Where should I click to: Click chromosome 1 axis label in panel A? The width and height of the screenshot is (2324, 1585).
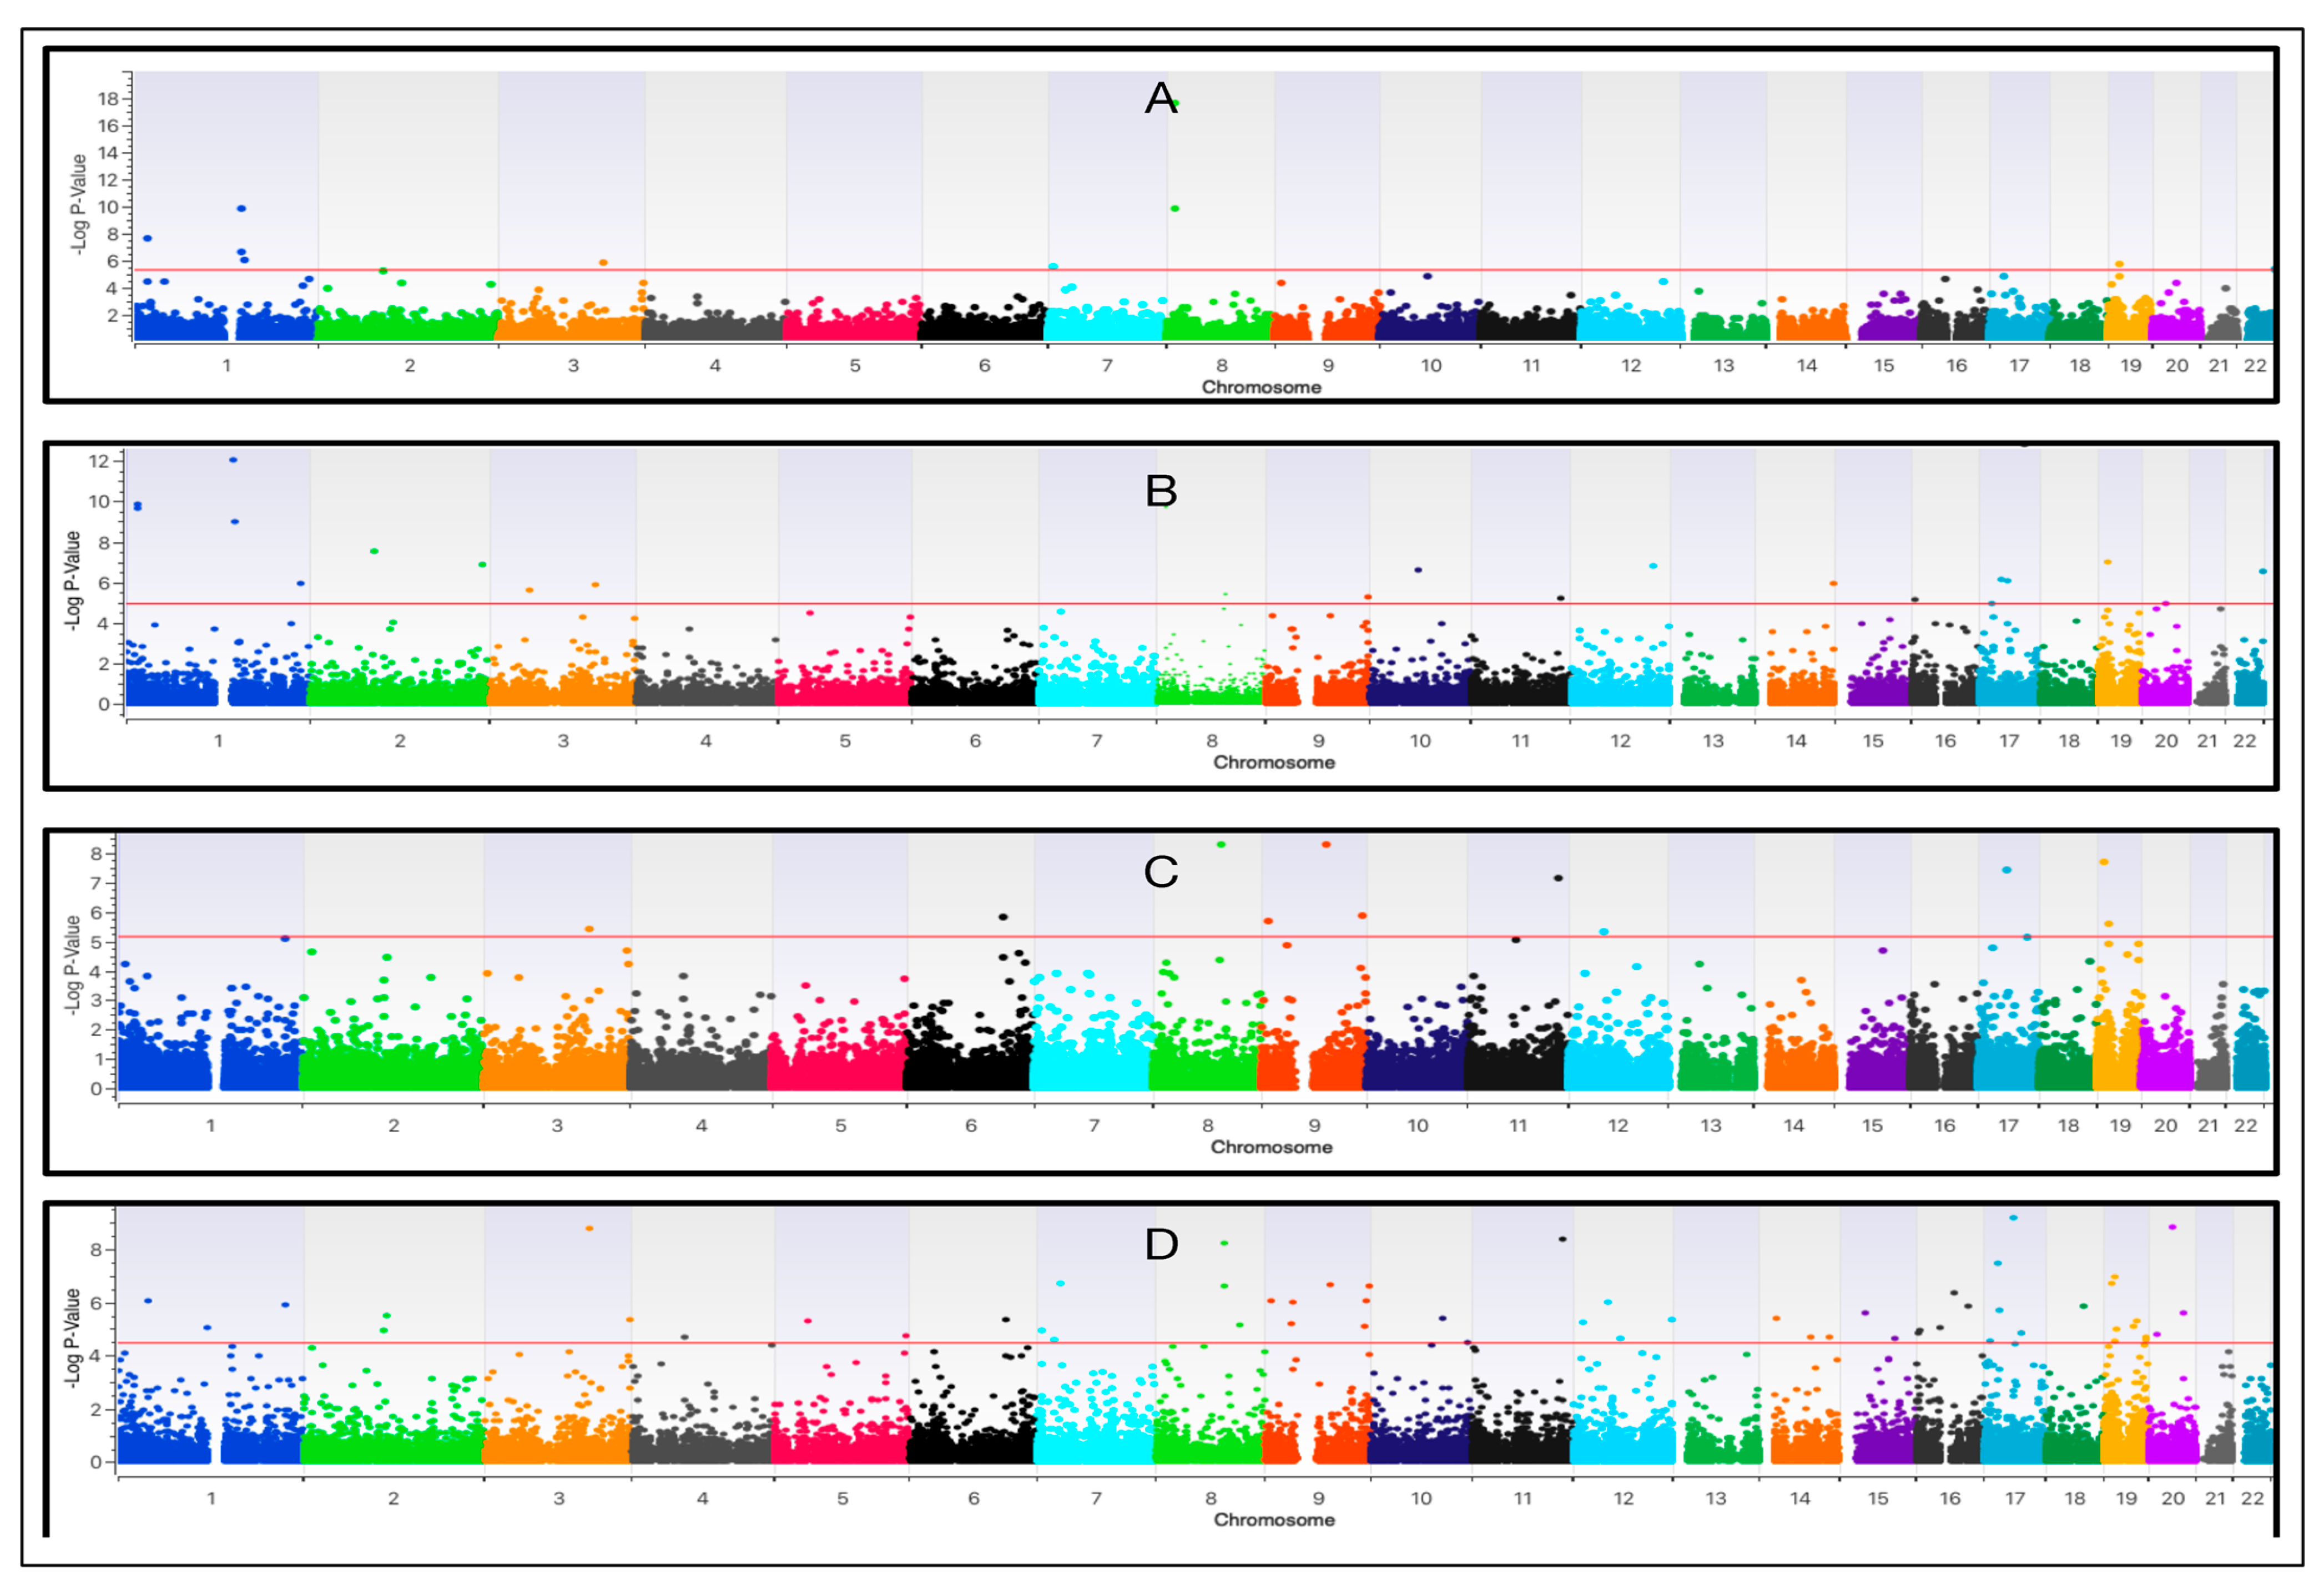[x=227, y=366]
